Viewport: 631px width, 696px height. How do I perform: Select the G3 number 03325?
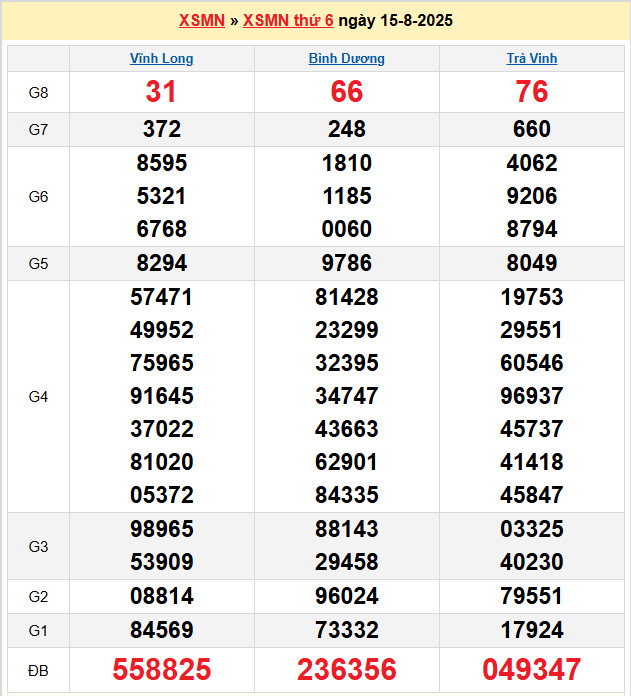pyautogui.click(x=532, y=529)
